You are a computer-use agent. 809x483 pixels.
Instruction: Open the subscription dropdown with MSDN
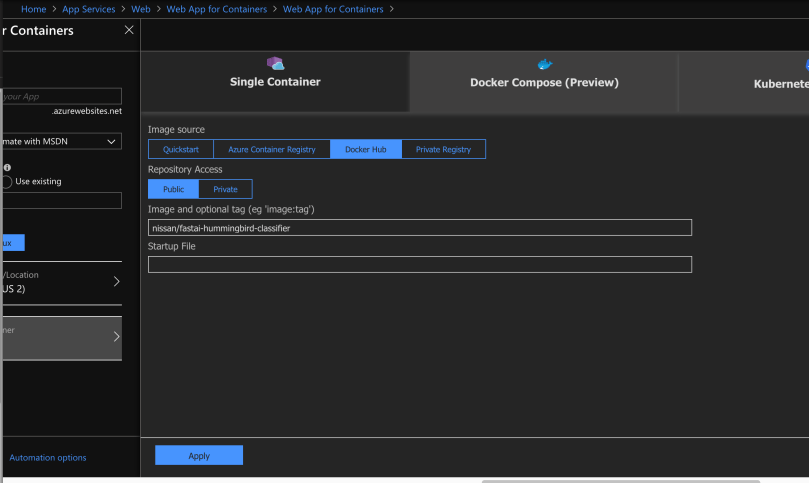pyautogui.click(x=60, y=141)
